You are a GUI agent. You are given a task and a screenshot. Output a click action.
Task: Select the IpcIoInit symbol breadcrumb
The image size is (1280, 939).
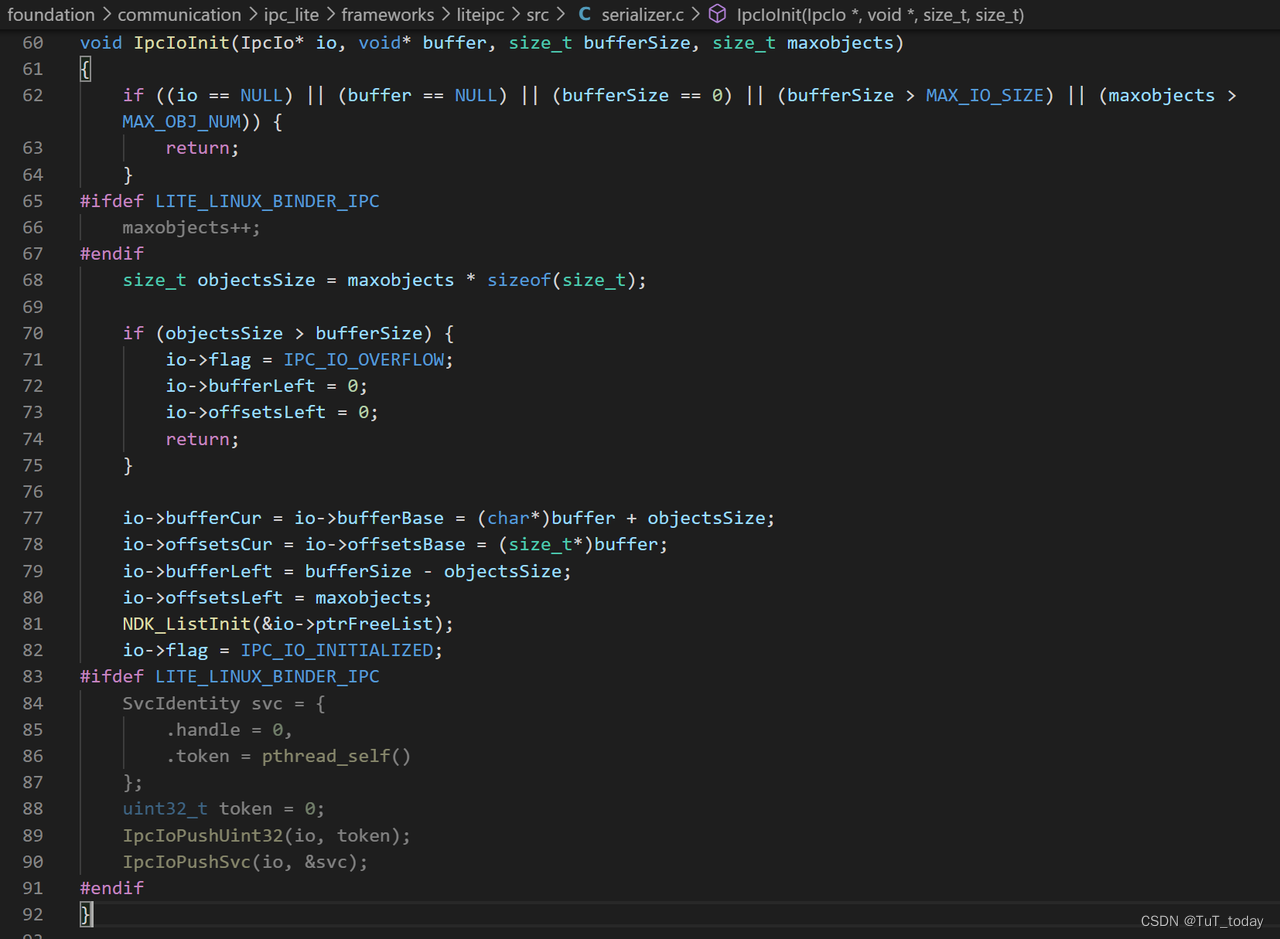[880, 15]
